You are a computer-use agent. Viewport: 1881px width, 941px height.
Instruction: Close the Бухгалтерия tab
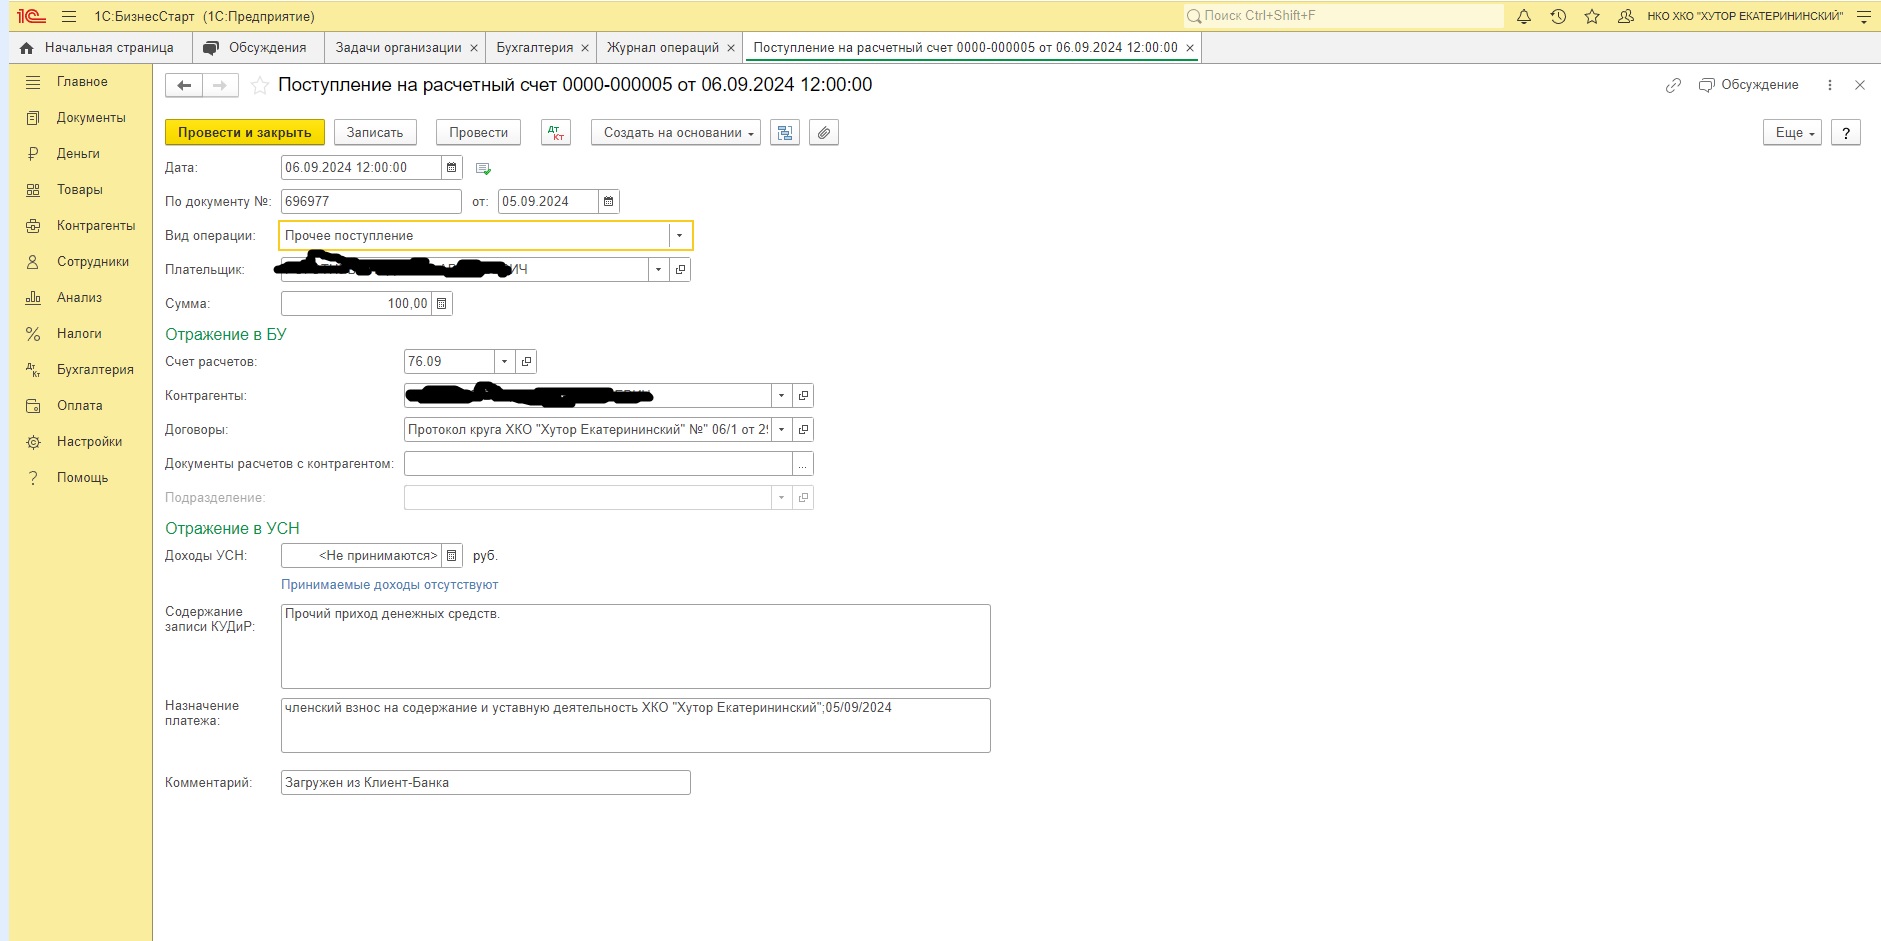(x=585, y=48)
